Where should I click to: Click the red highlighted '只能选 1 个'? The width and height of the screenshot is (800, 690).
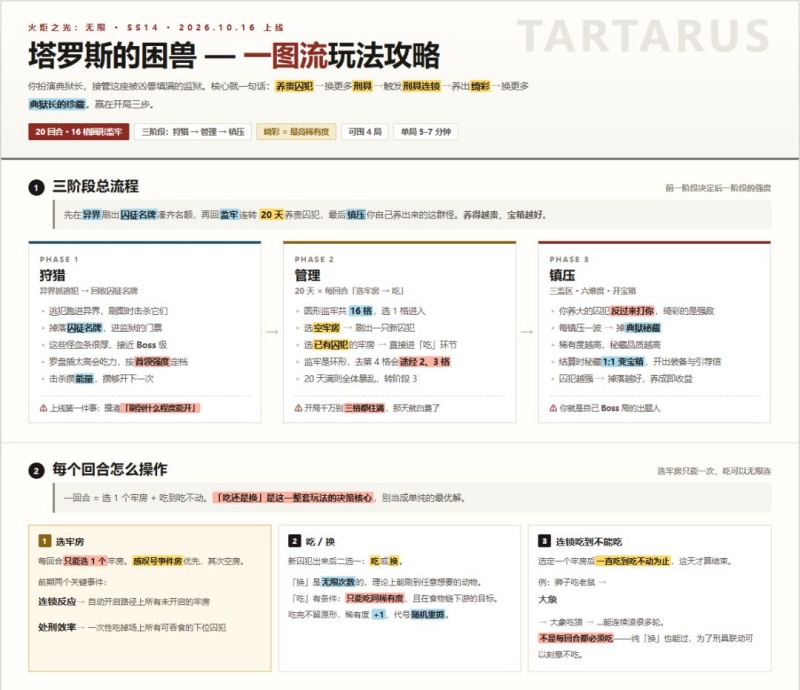(85, 561)
